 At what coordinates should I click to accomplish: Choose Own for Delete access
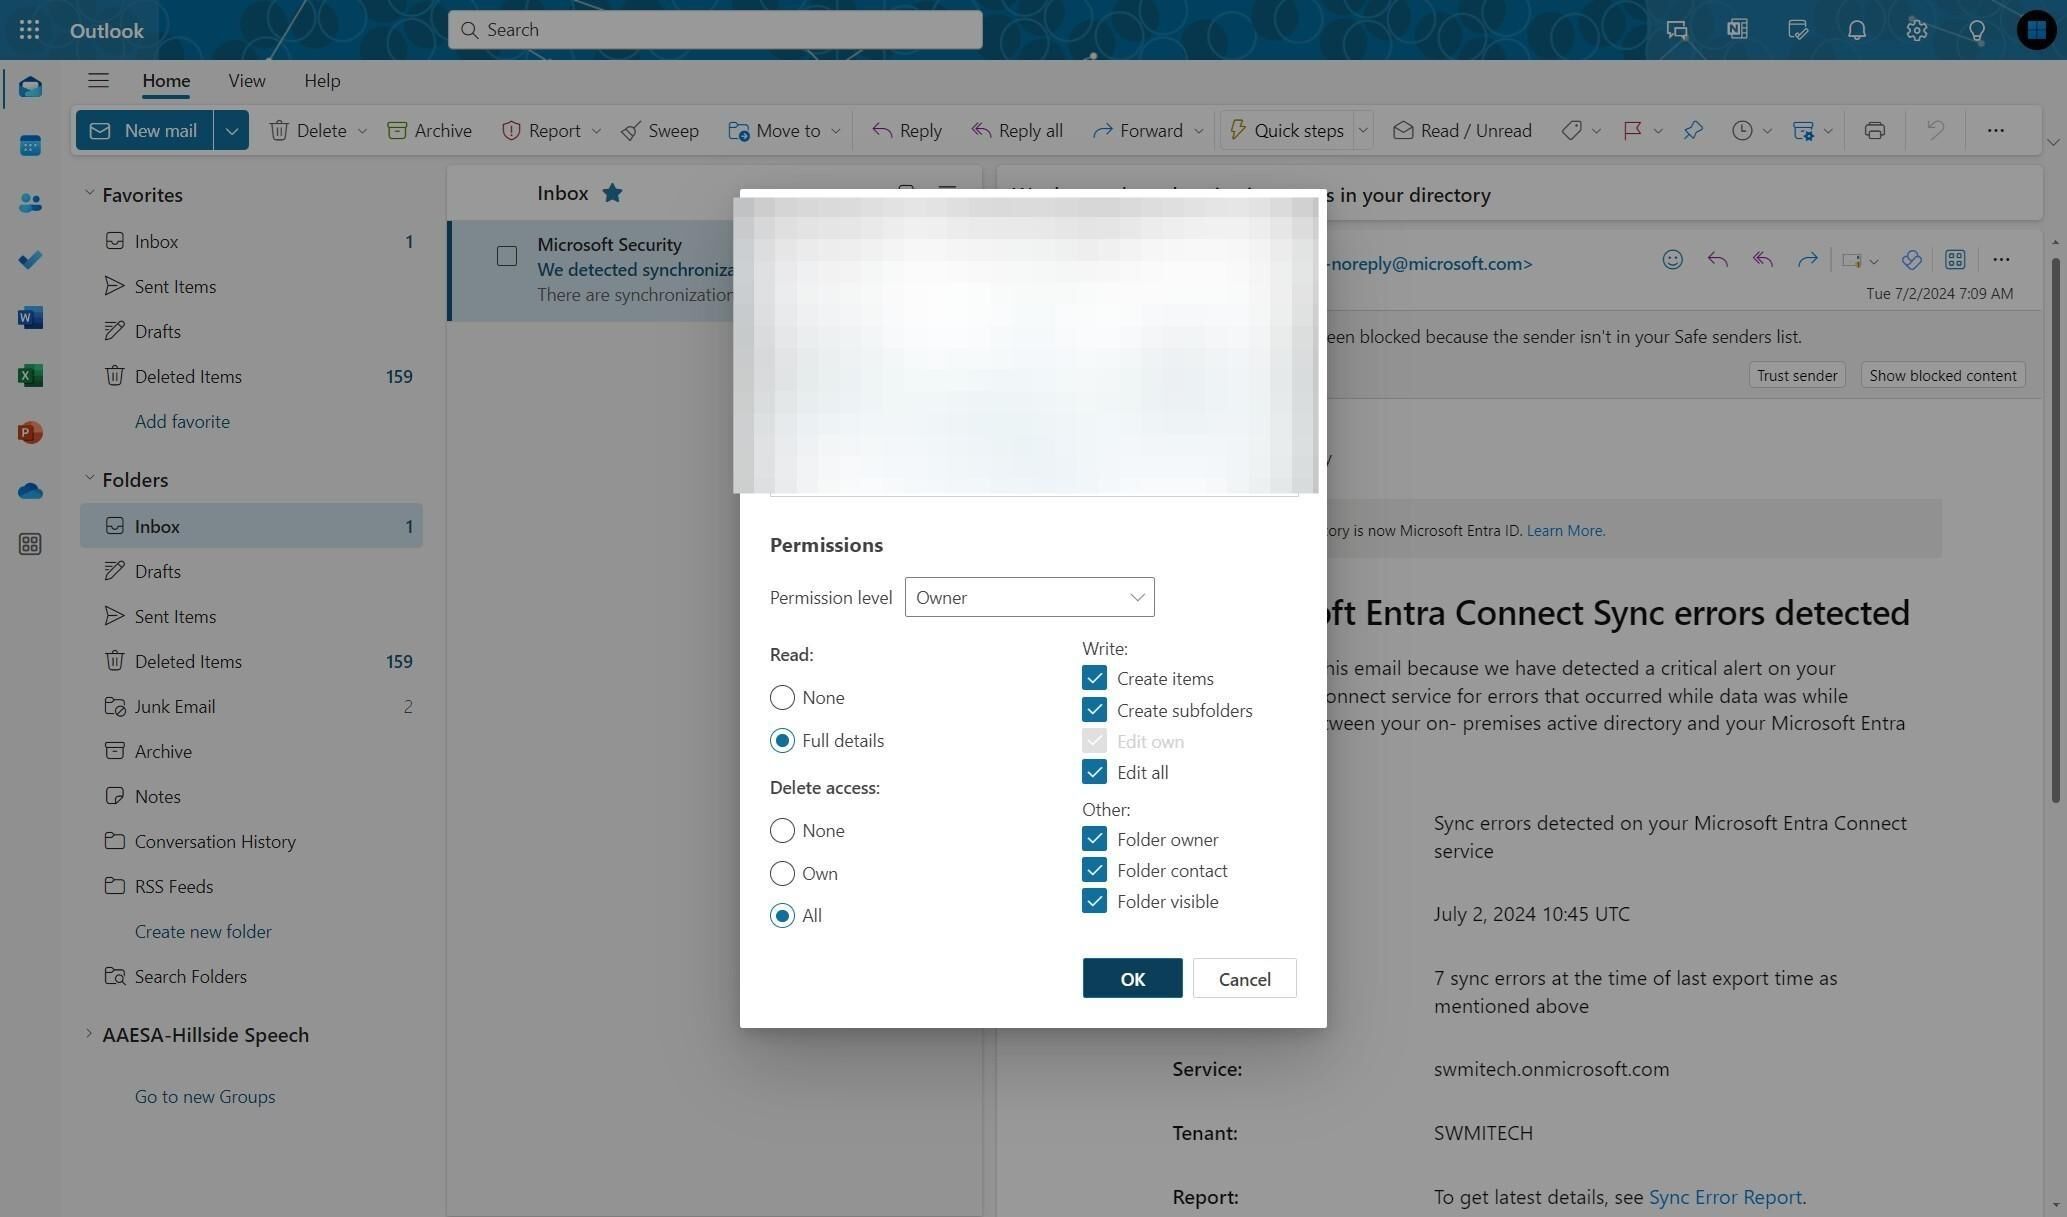[782, 873]
